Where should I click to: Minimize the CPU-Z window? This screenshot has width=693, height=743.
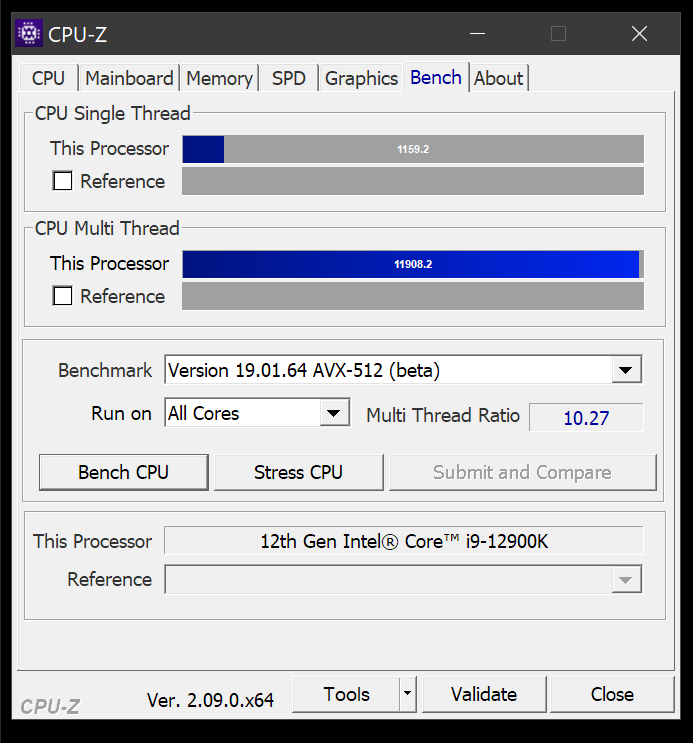[x=477, y=34]
